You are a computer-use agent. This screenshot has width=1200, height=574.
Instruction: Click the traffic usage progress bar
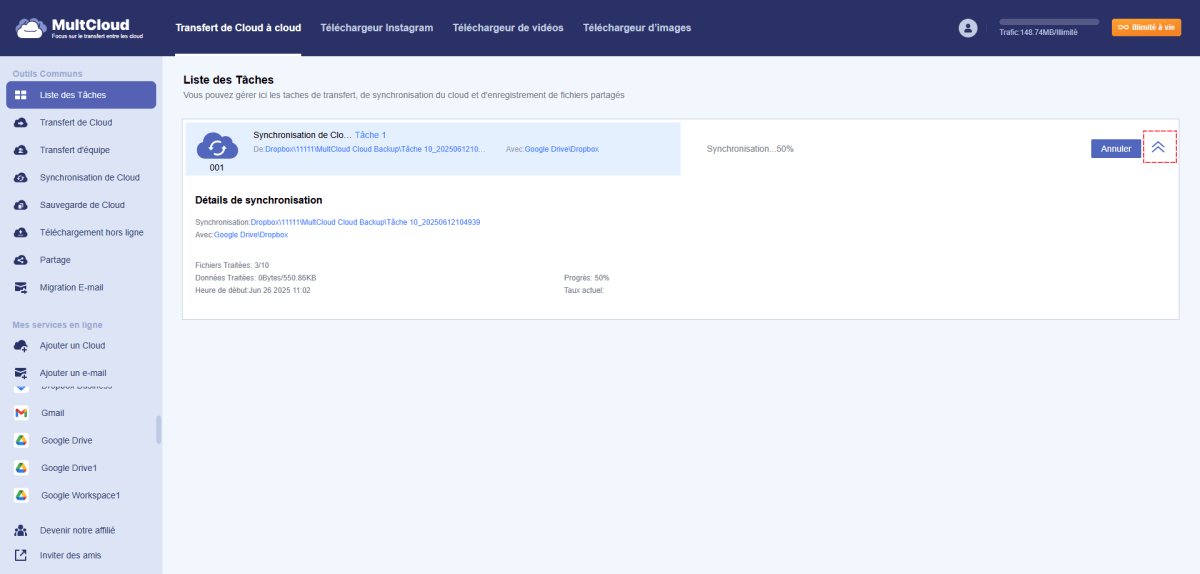(1049, 21)
